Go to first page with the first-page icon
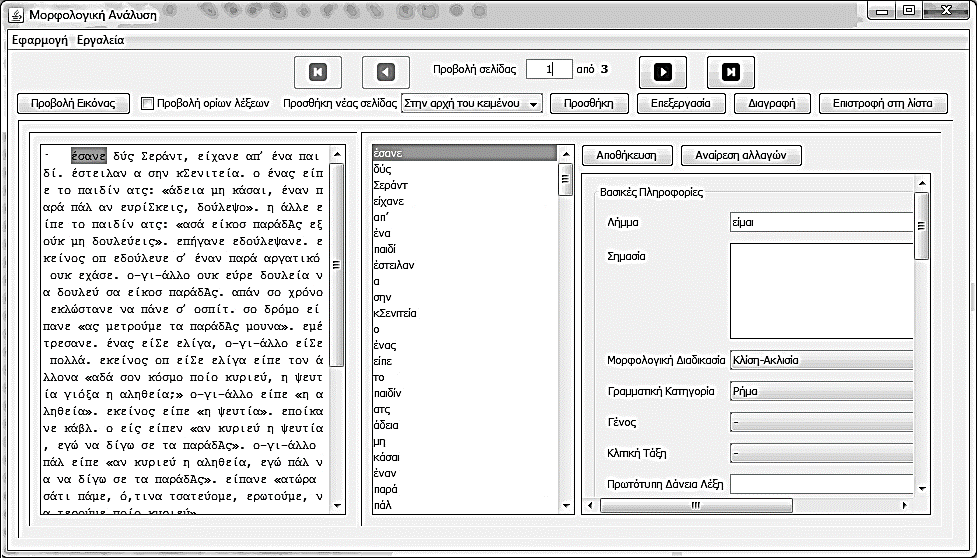 click(318, 72)
